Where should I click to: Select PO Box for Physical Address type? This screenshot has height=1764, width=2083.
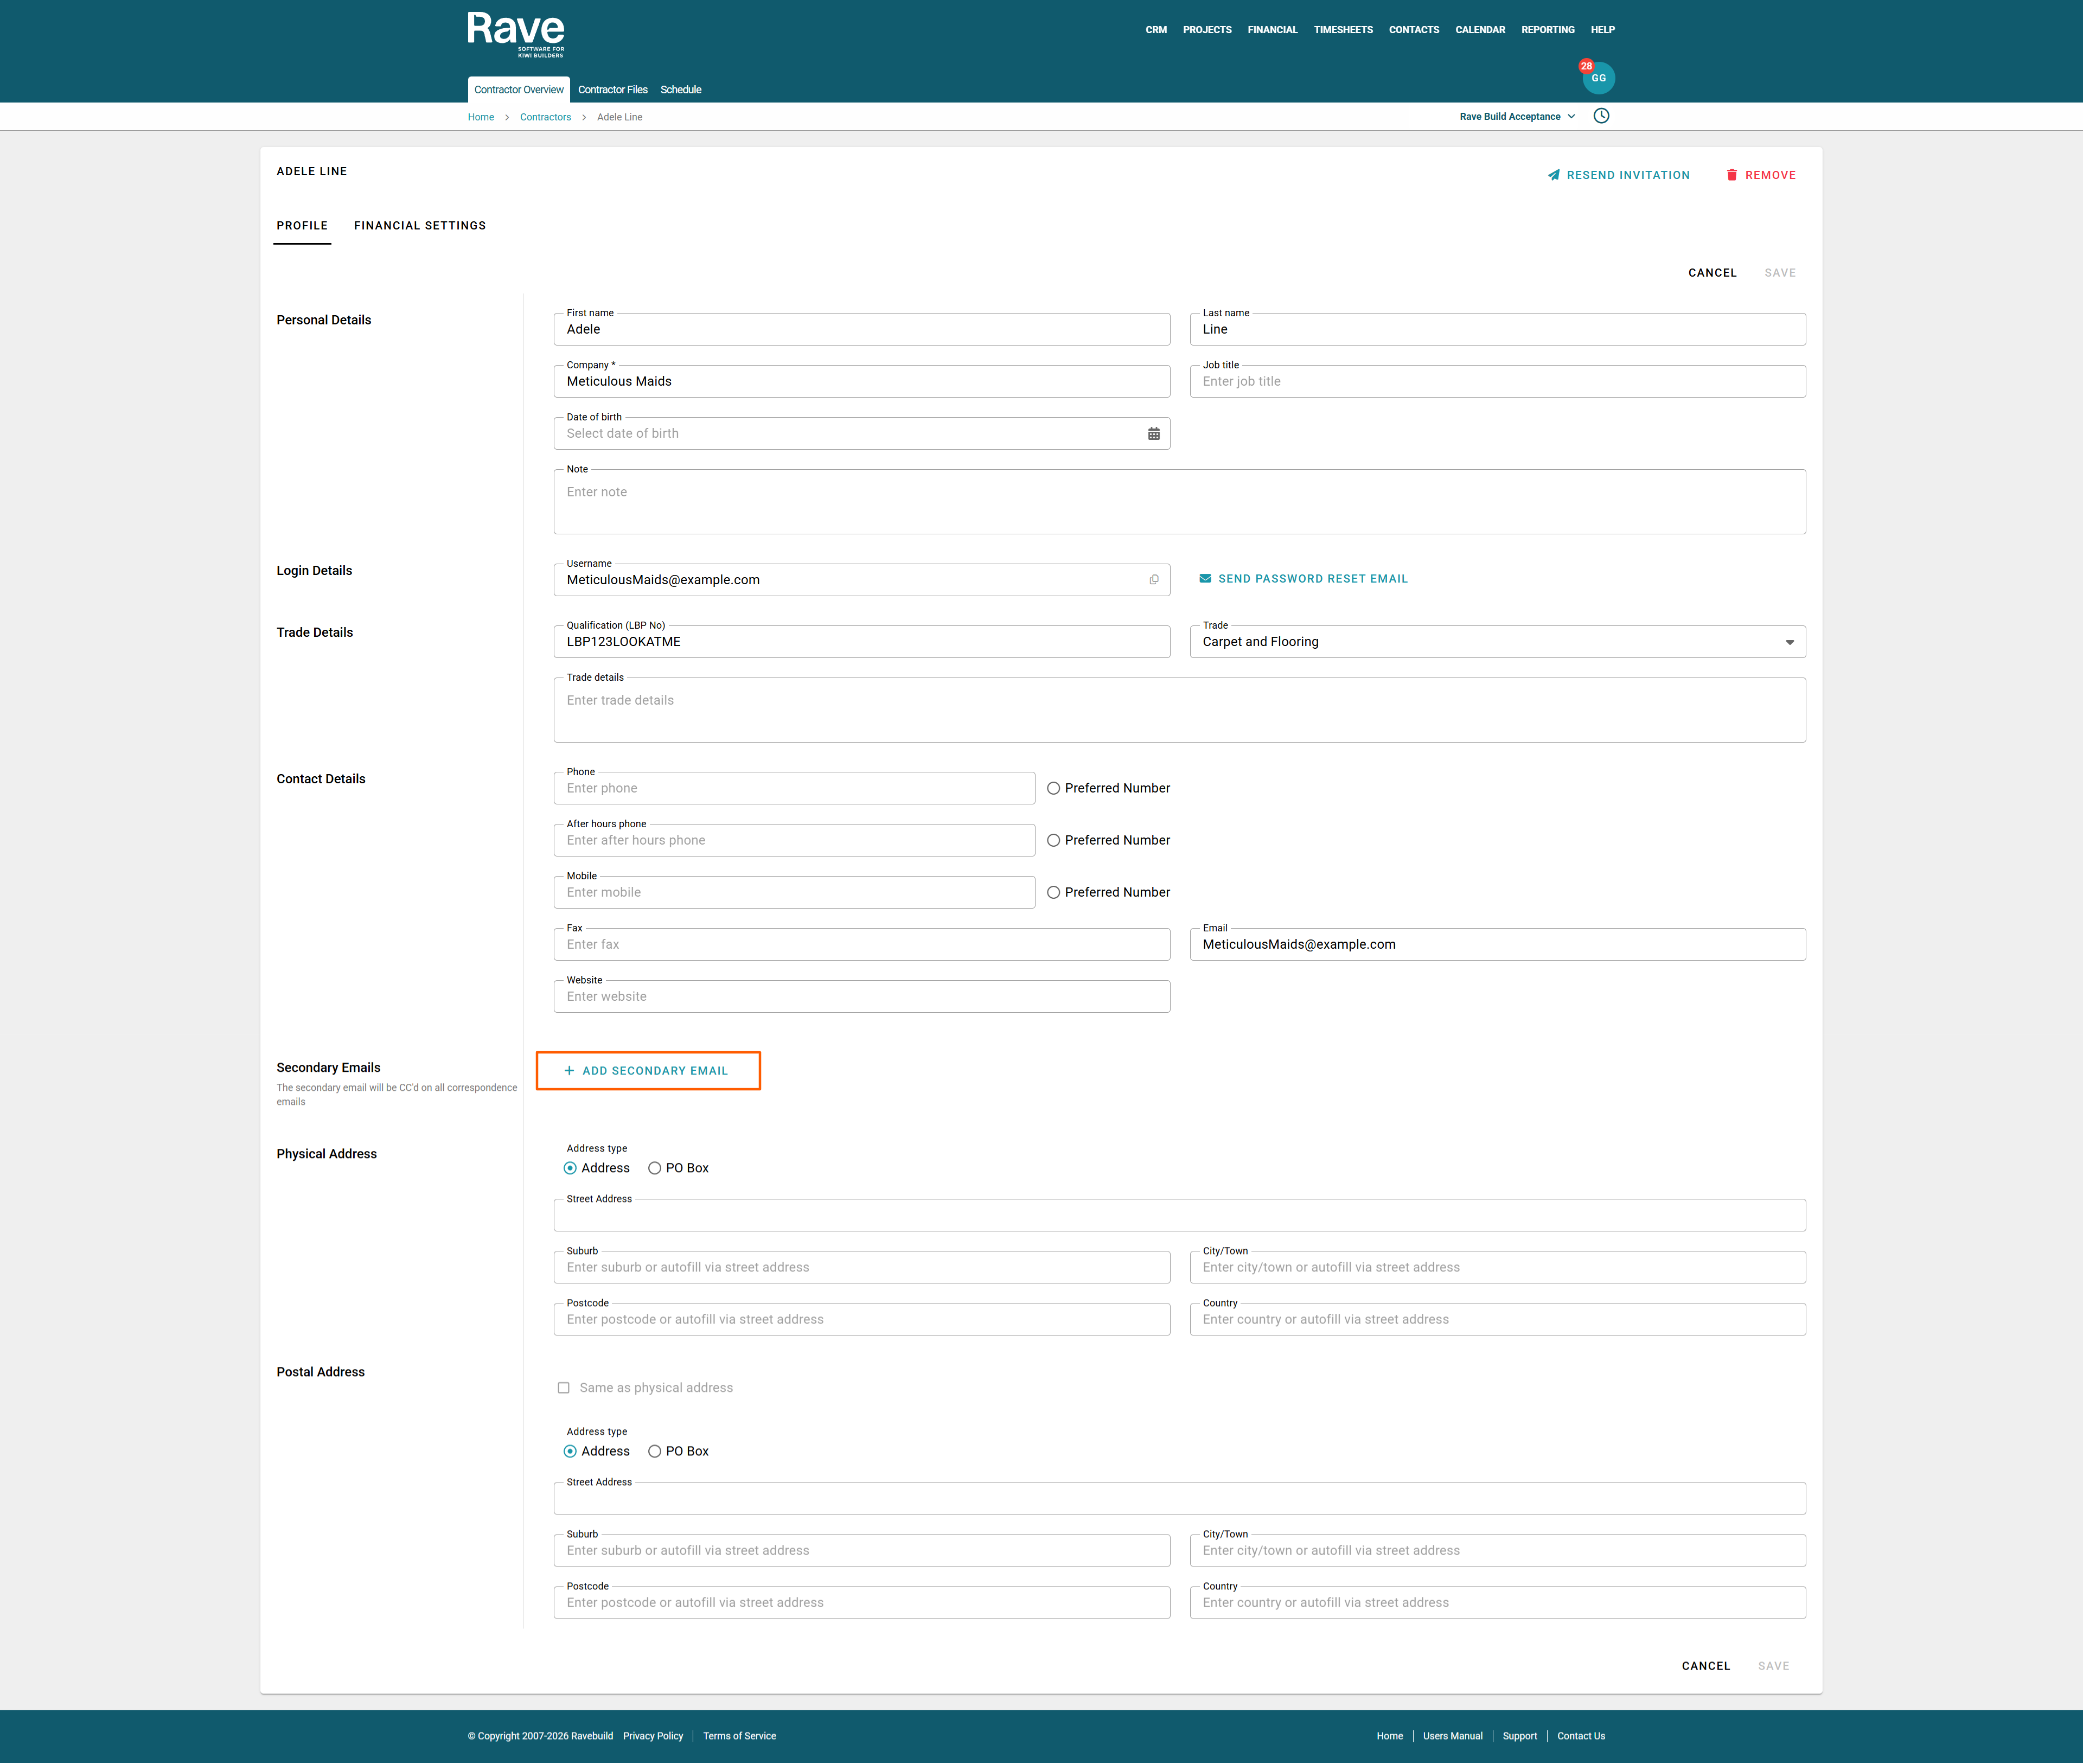point(655,1168)
